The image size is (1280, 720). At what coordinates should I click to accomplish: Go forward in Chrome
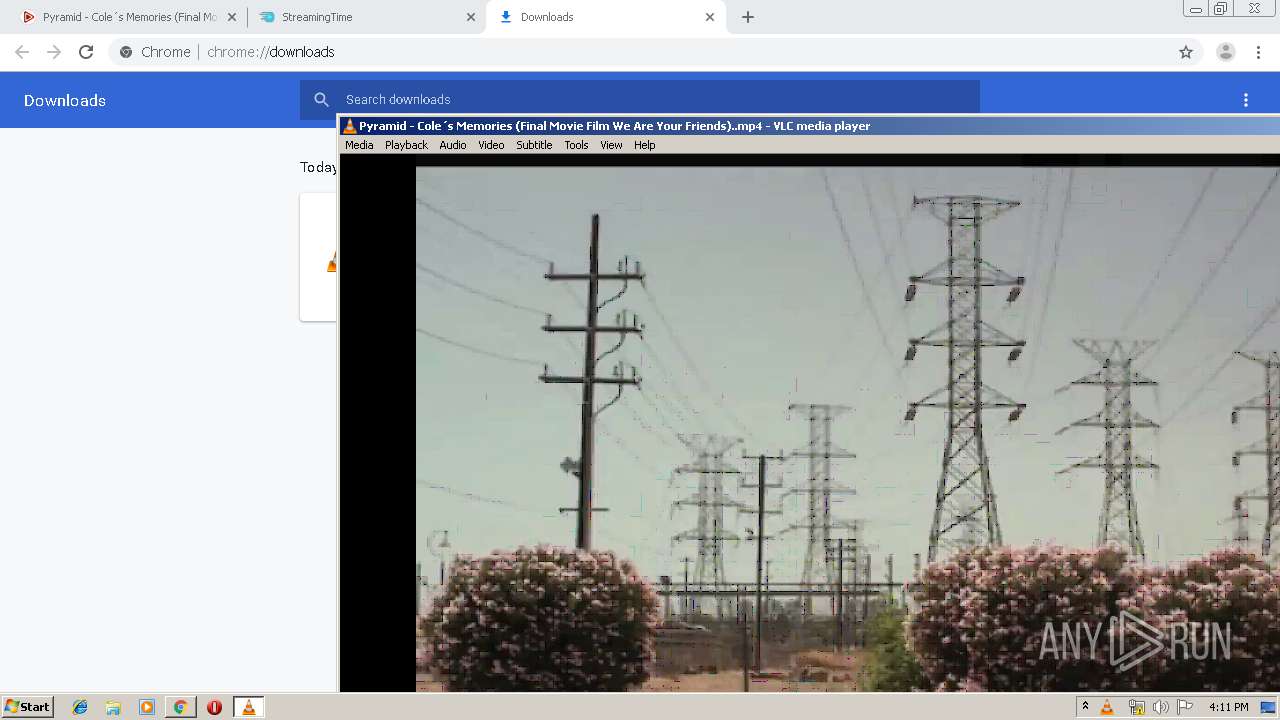[x=54, y=52]
